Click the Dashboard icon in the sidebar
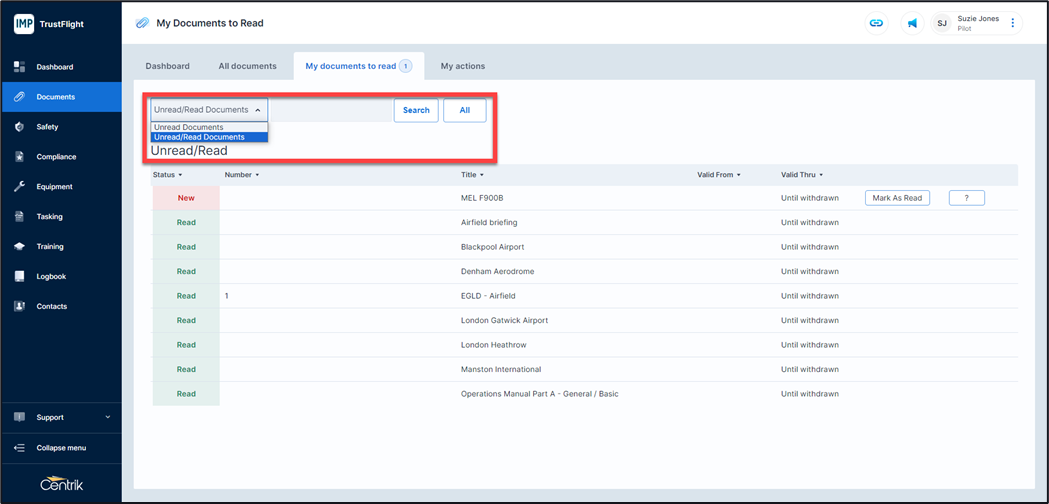Image resolution: width=1049 pixels, height=504 pixels. (x=20, y=67)
